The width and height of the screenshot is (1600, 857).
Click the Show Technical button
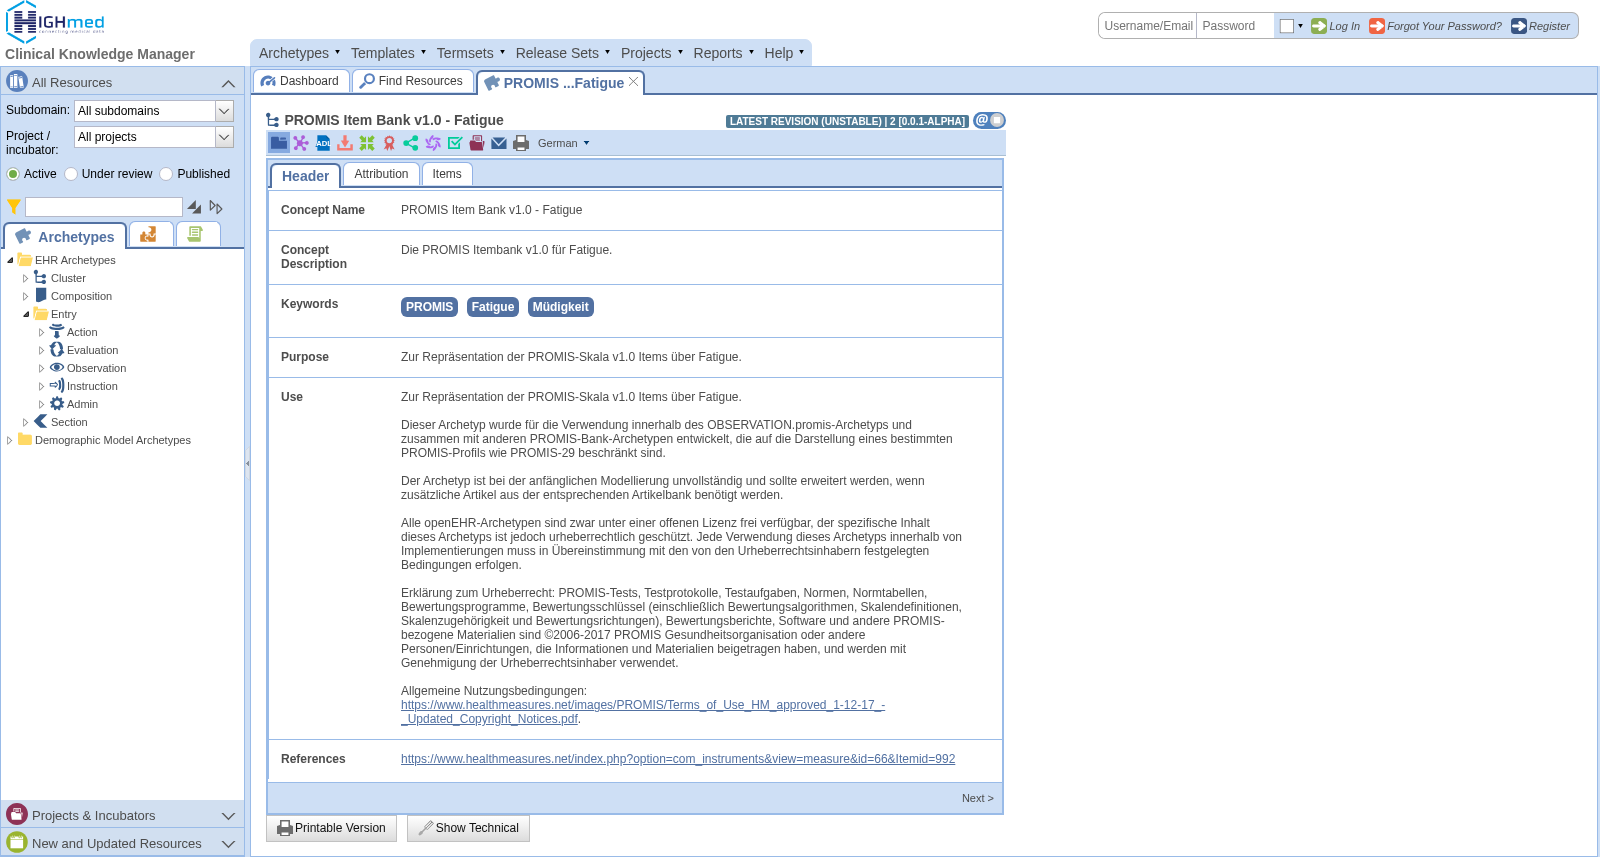point(468,828)
